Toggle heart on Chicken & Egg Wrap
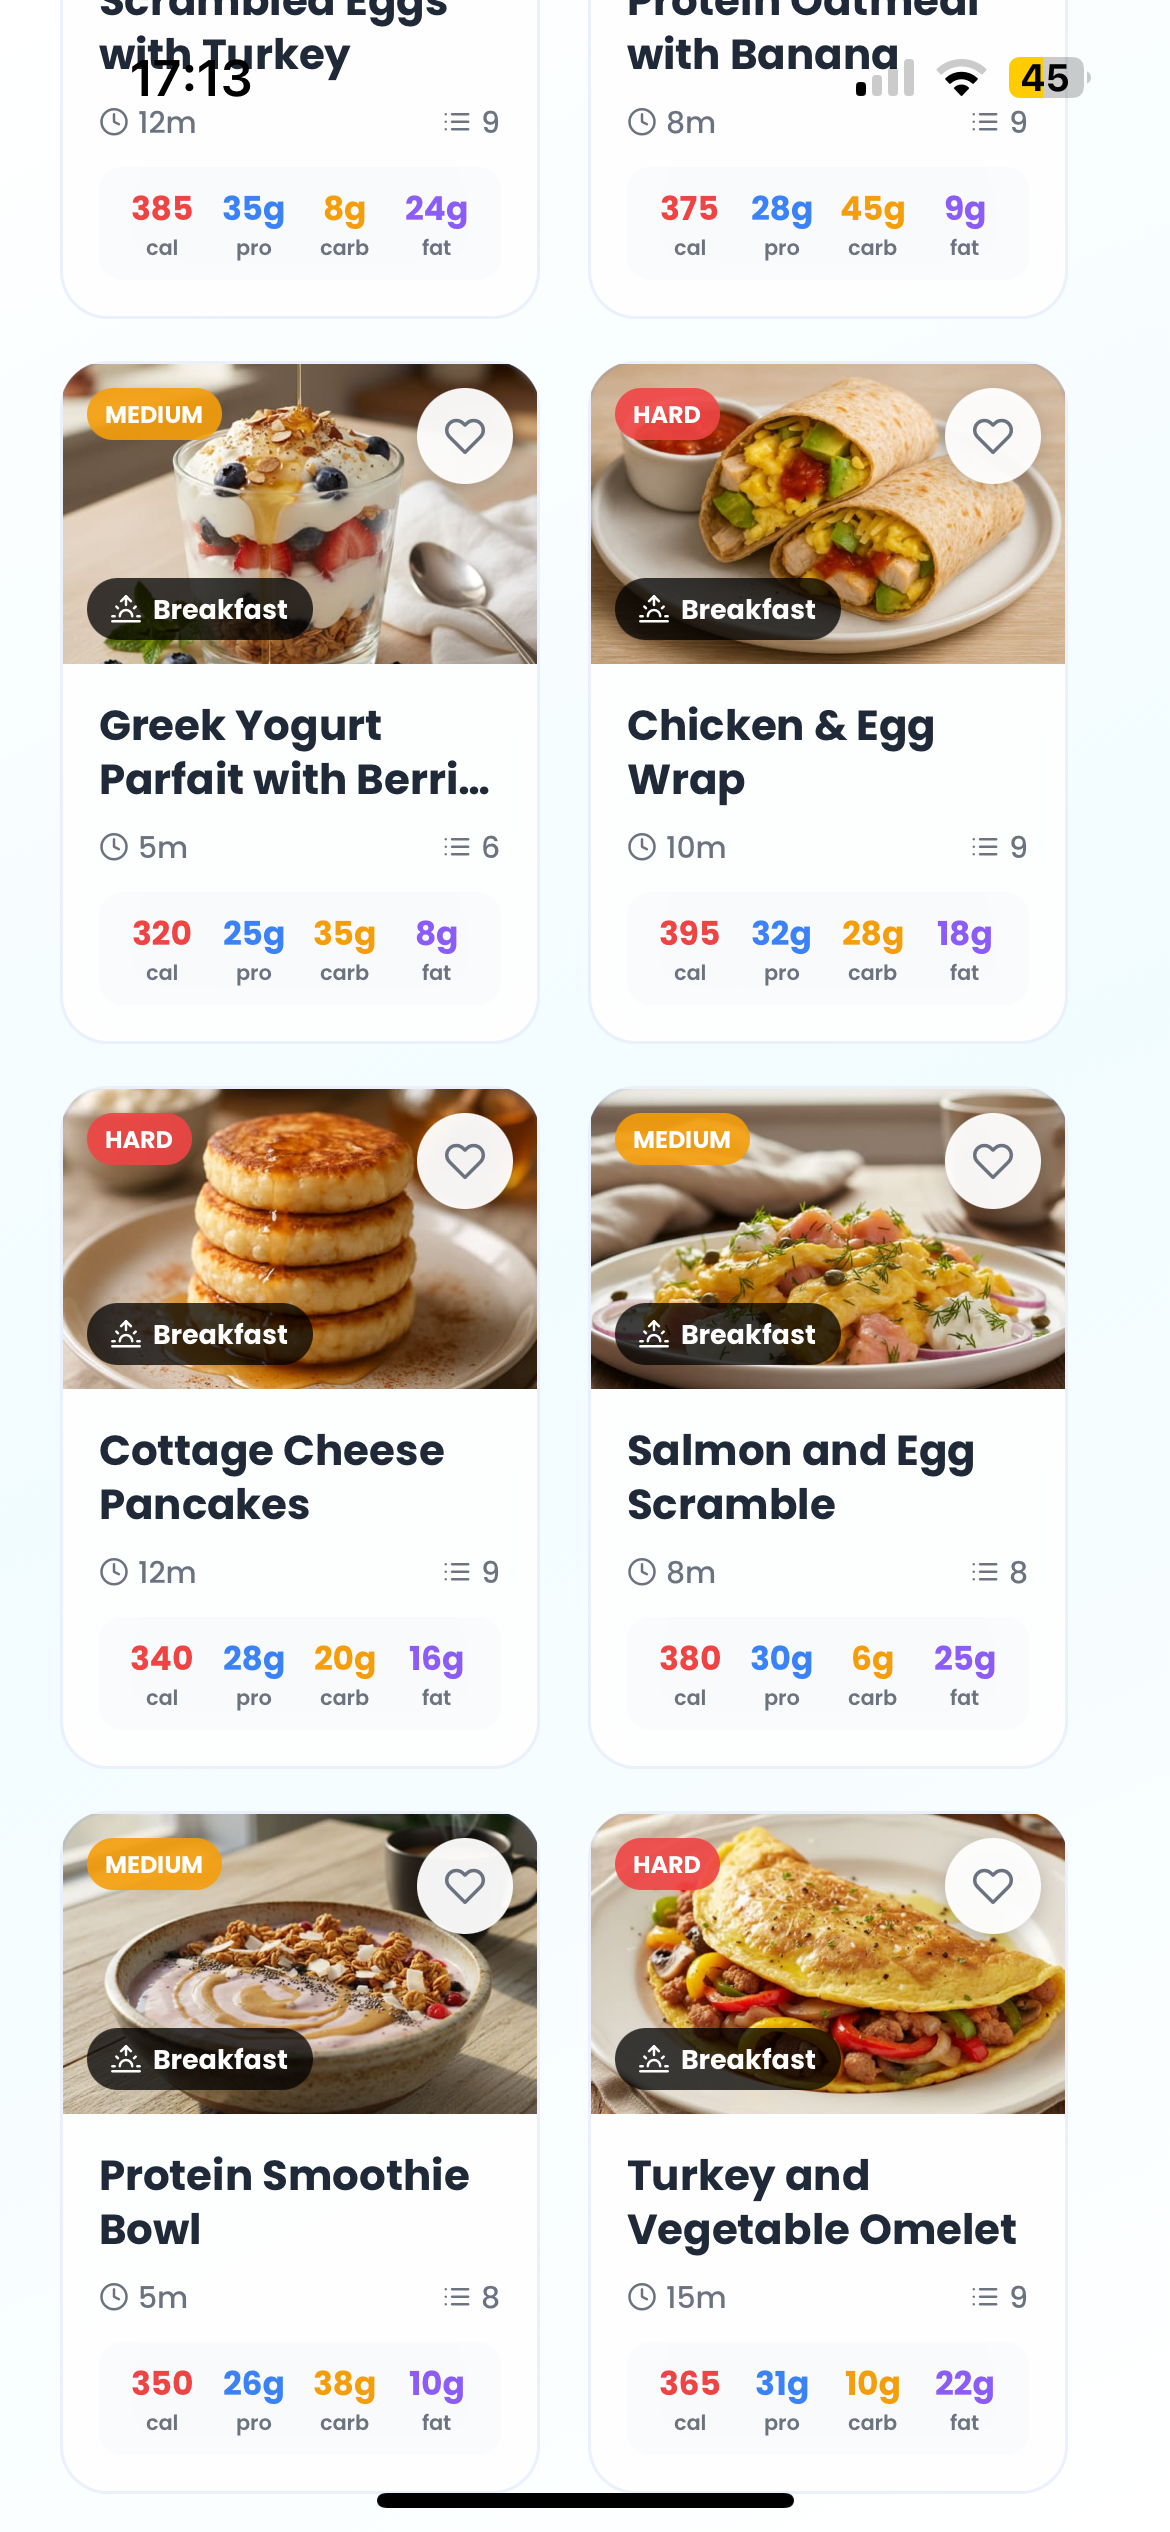 [x=992, y=436]
